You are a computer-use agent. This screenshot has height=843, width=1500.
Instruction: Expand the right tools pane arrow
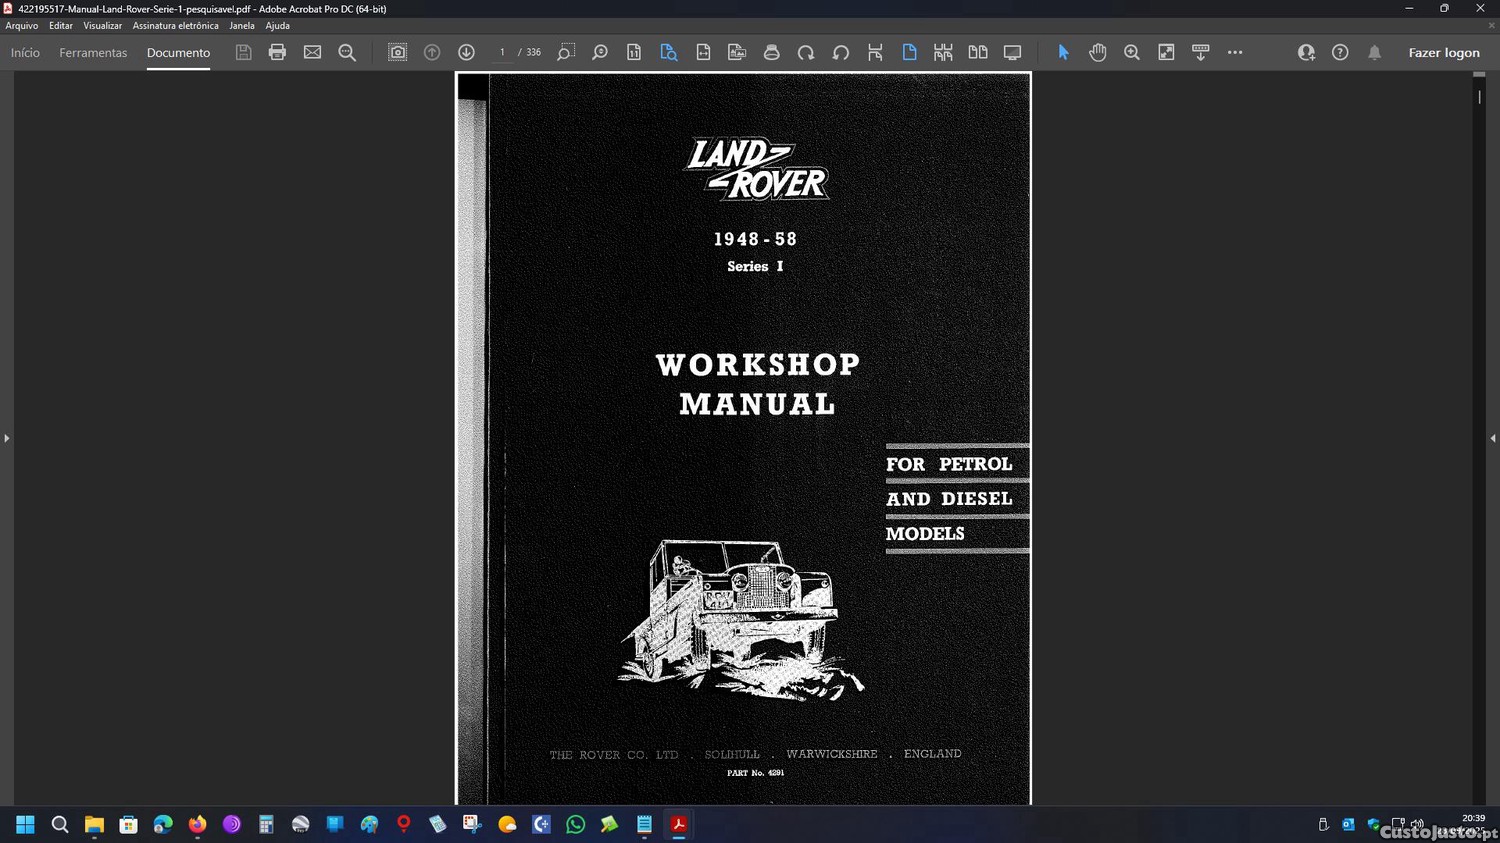pos(1492,438)
